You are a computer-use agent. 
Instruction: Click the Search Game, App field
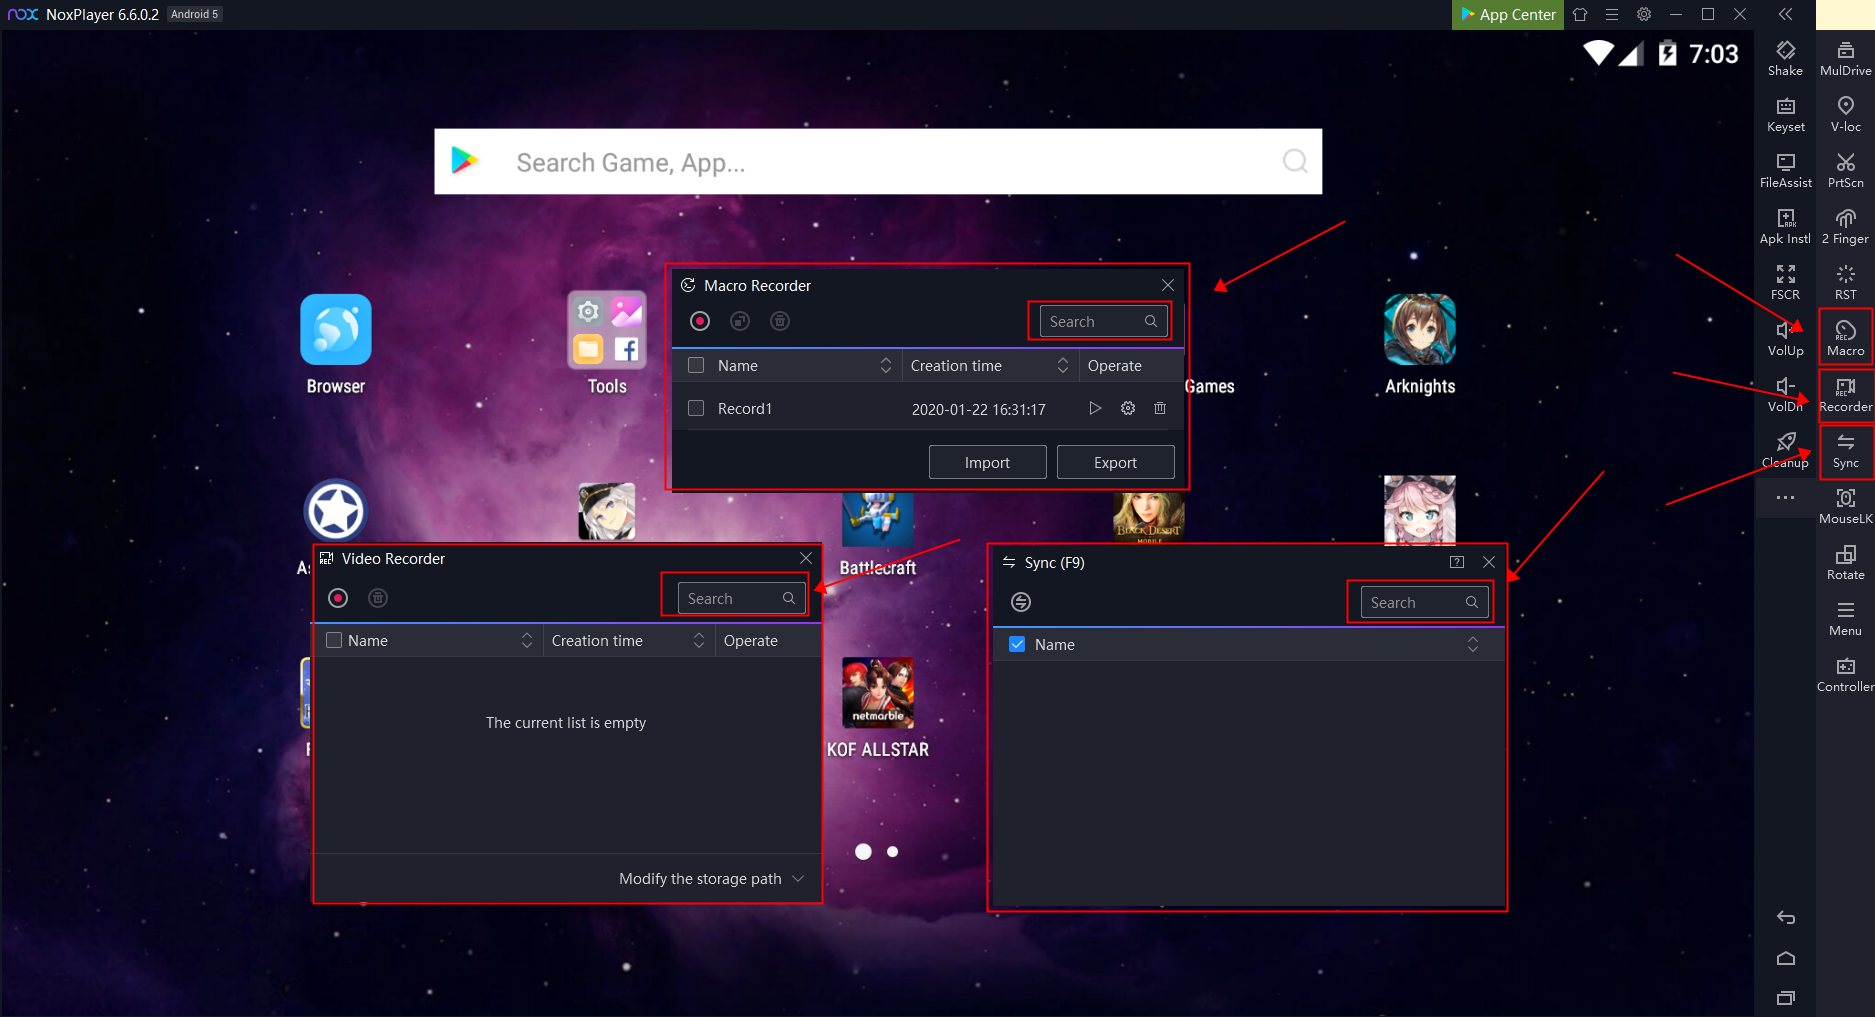point(878,162)
